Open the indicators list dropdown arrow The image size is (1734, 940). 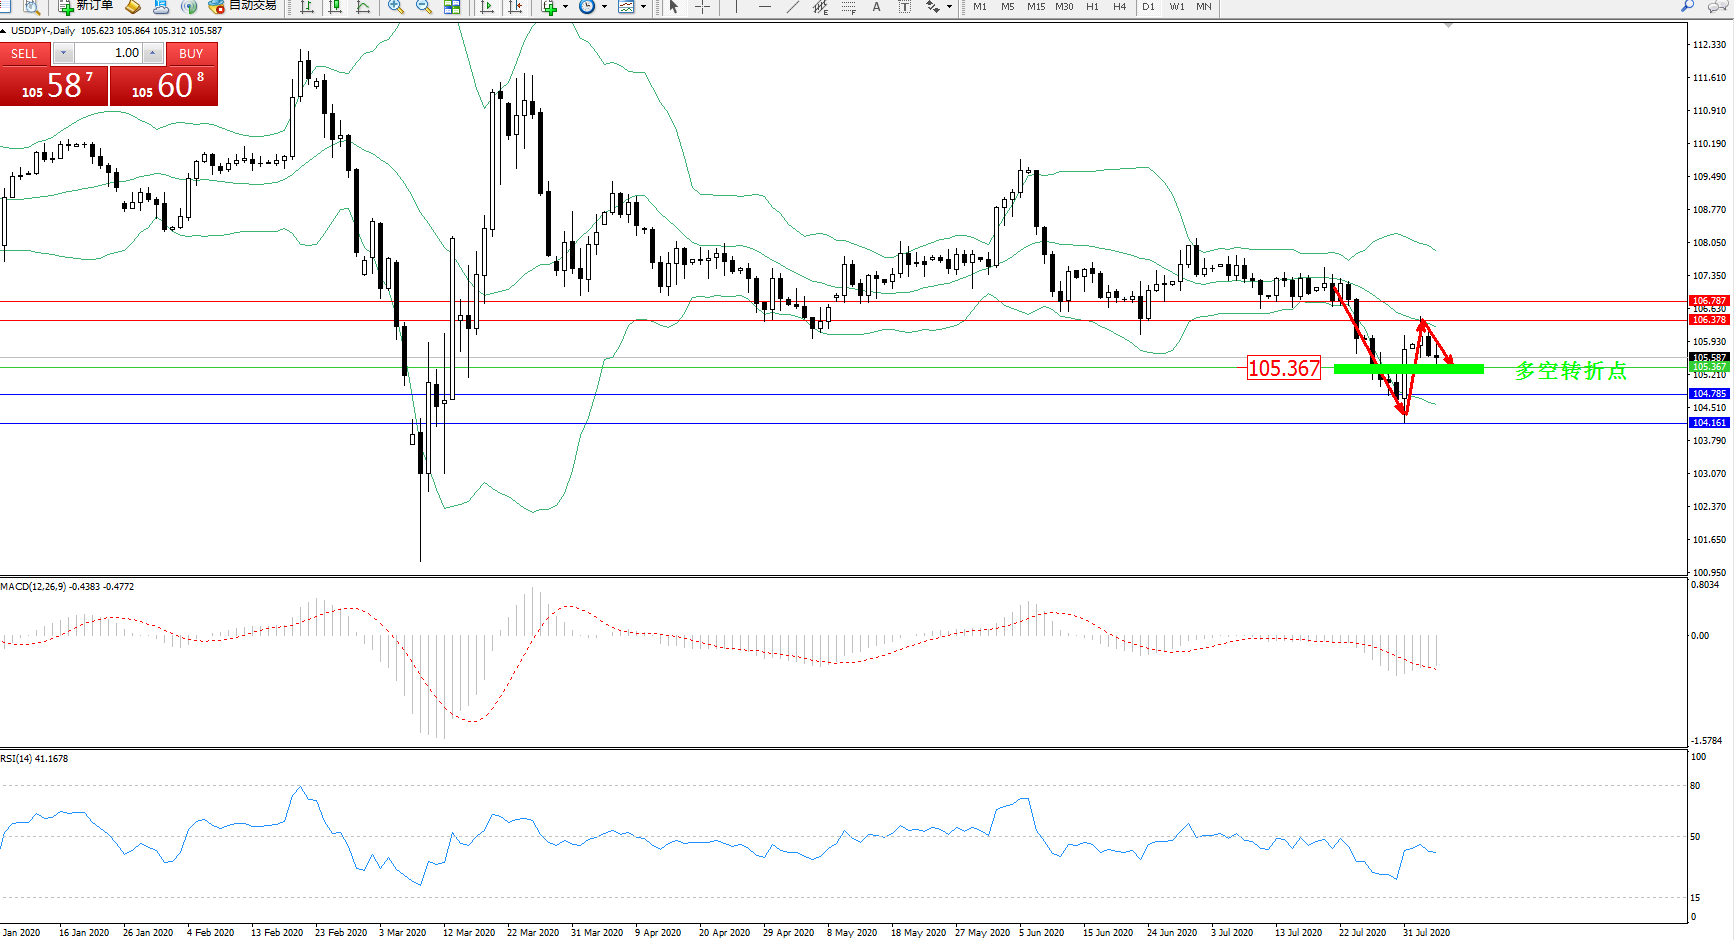coord(565,6)
